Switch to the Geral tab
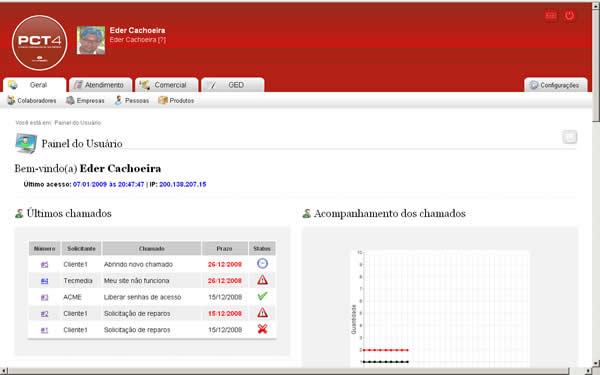The width and height of the screenshot is (600, 375). (34, 85)
